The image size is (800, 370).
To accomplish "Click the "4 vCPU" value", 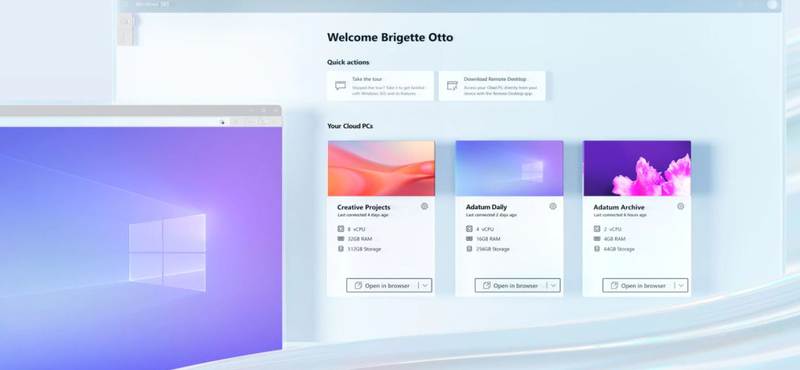I will 485,230.
